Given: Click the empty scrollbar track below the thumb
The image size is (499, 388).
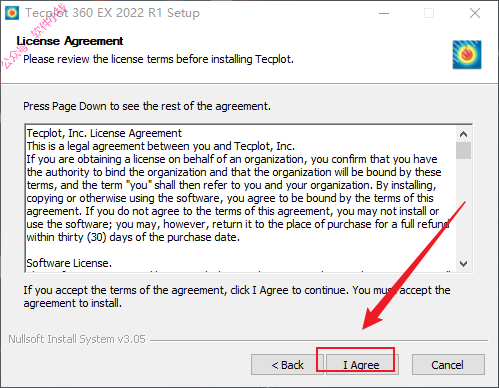Looking at the screenshot, I should tap(463, 208).
